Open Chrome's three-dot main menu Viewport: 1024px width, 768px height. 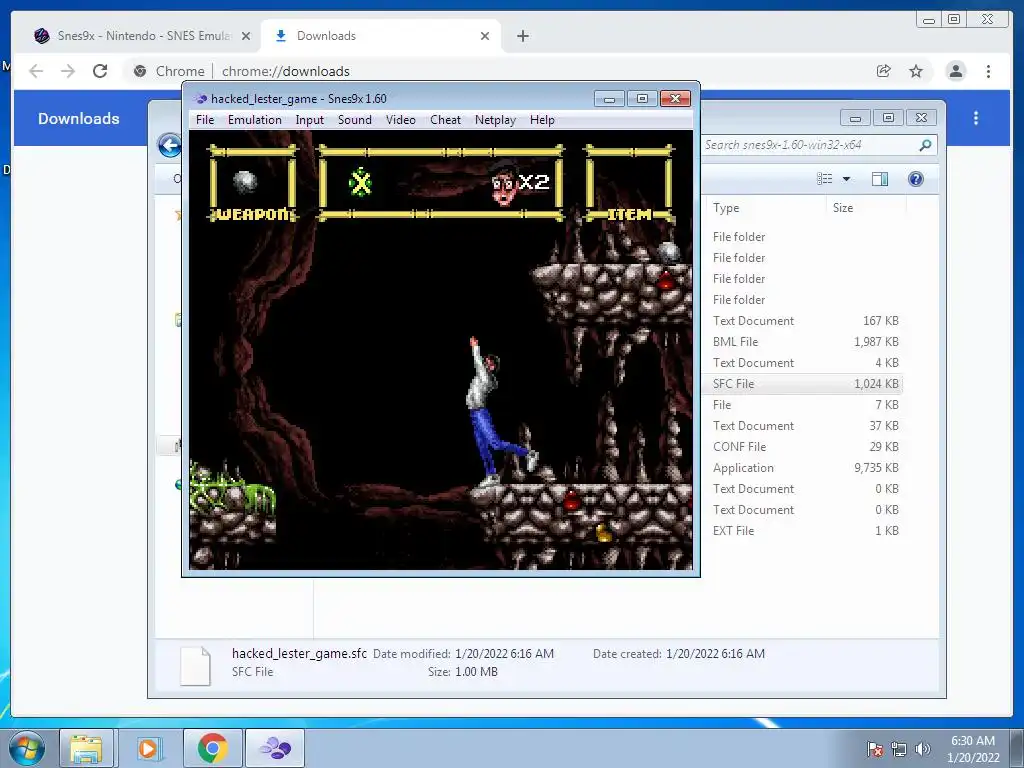point(989,71)
